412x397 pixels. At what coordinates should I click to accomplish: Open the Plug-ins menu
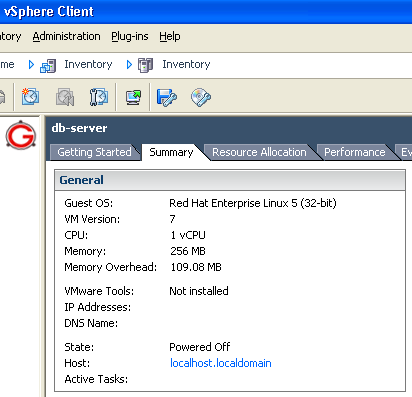(130, 36)
